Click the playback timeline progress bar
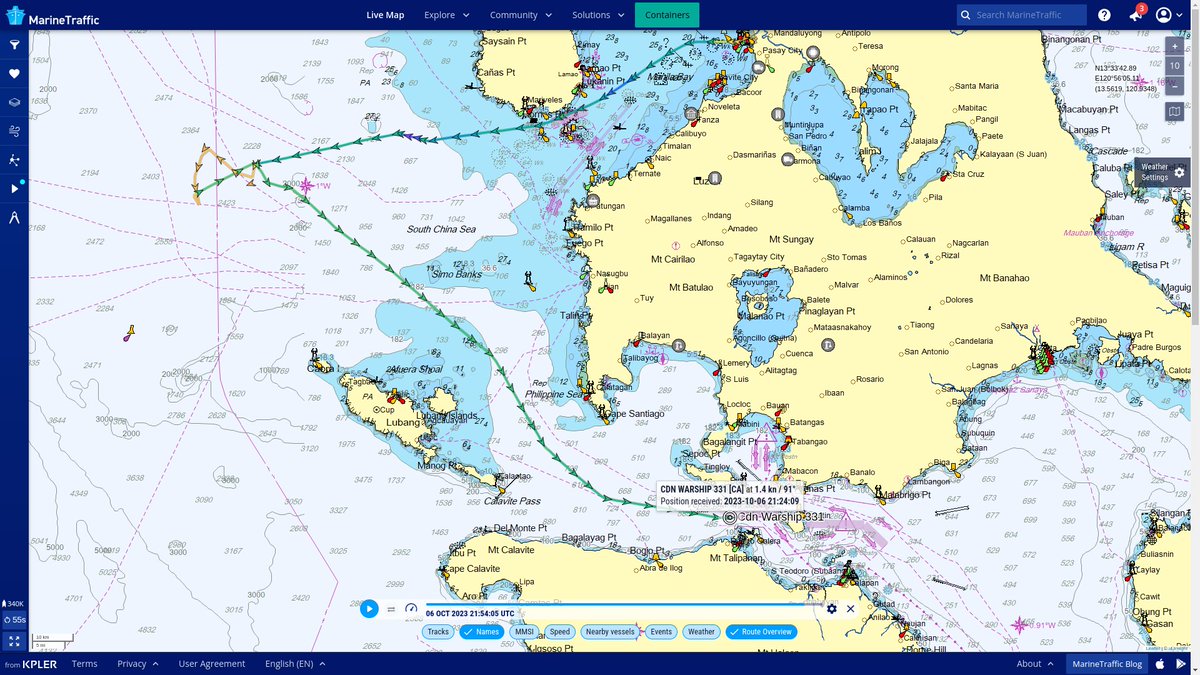This screenshot has width=1200, height=675. [x=624, y=604]
